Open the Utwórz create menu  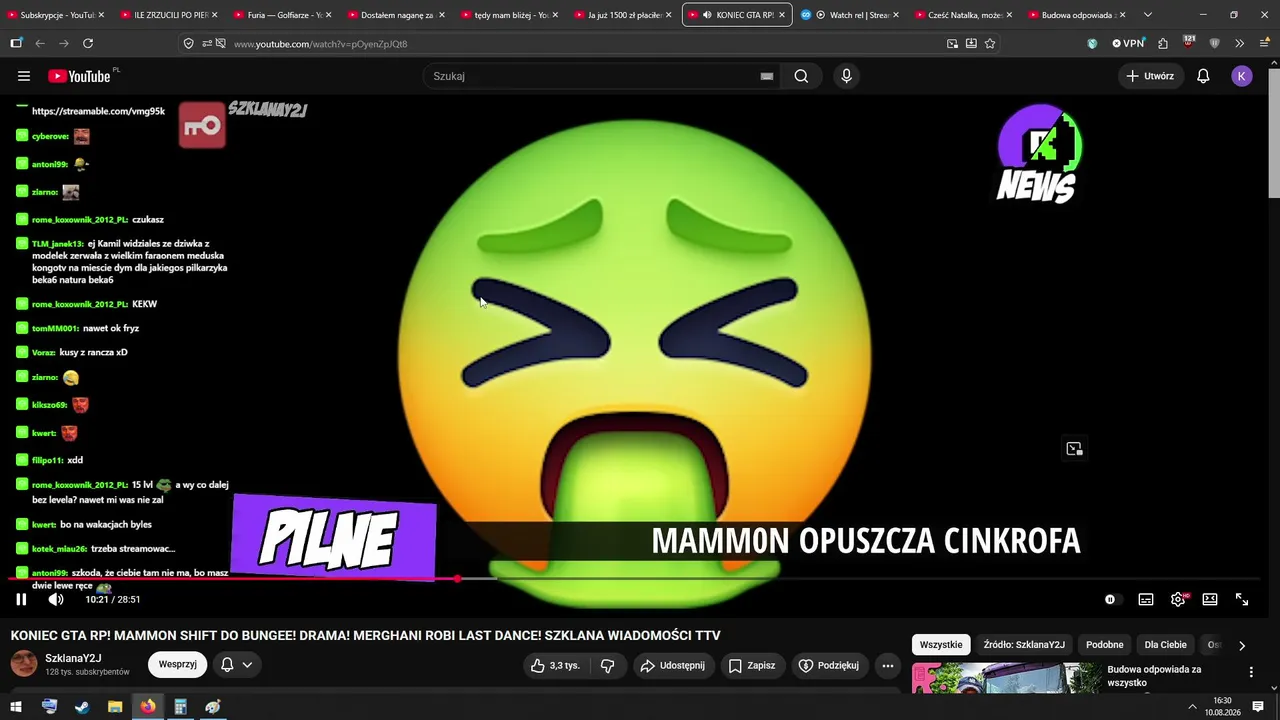(1151, 76)
